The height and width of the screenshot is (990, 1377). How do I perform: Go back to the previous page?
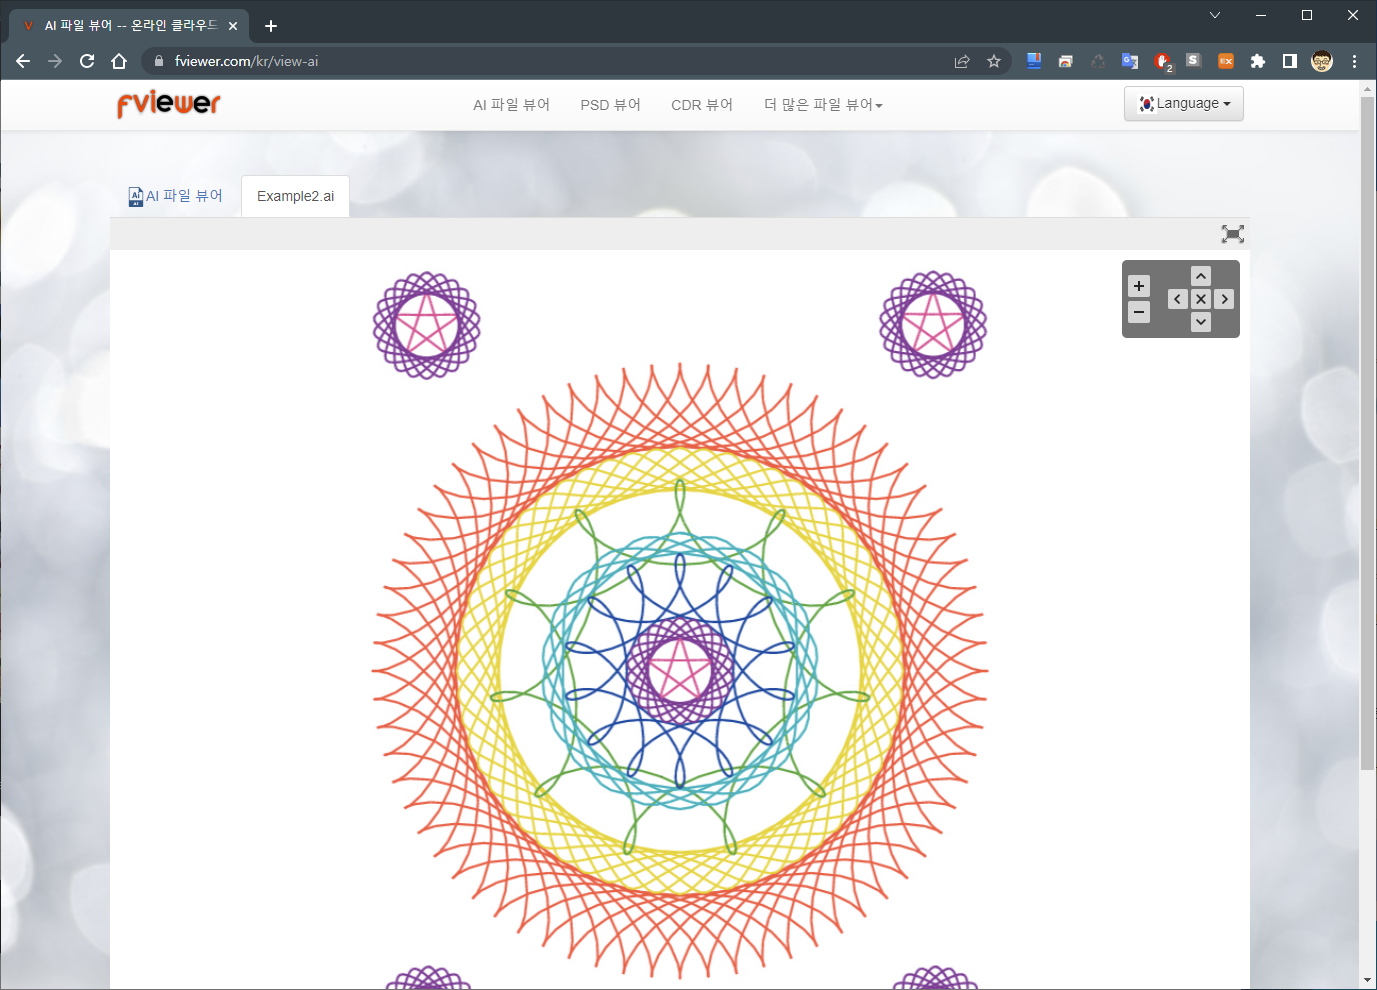point(23,61)
